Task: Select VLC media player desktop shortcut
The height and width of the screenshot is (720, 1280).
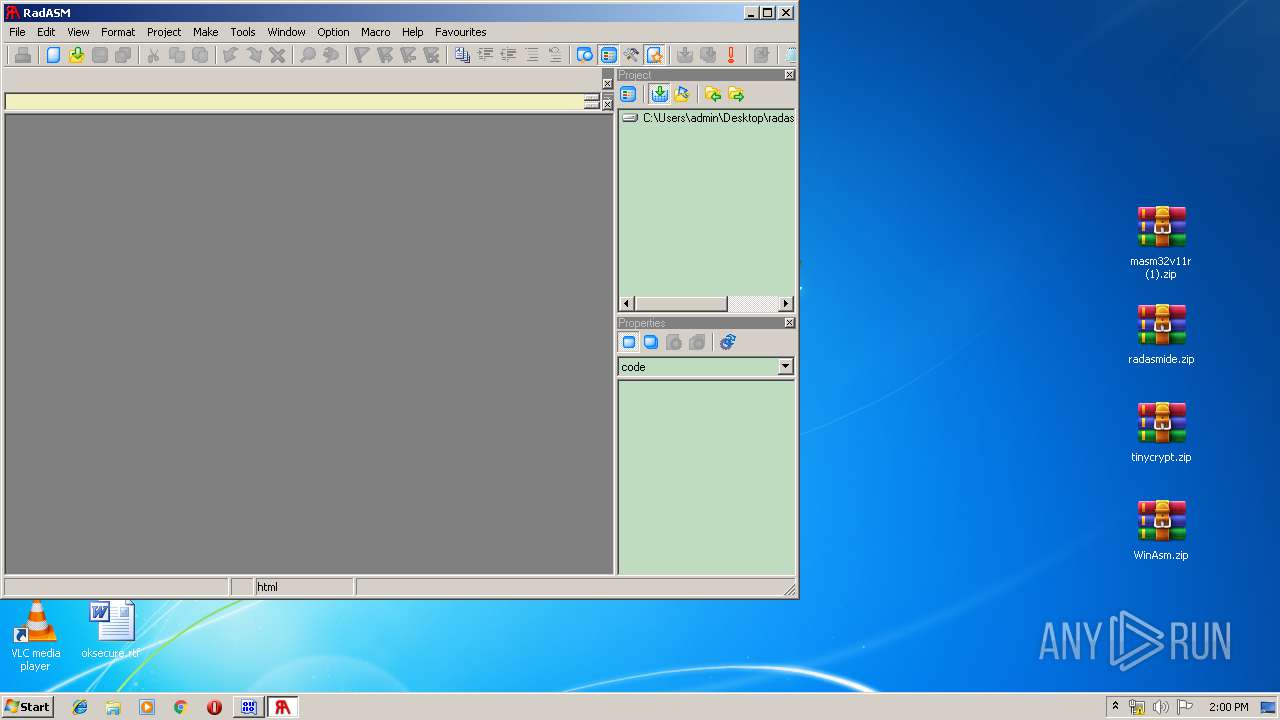Action: pos(35,636)
